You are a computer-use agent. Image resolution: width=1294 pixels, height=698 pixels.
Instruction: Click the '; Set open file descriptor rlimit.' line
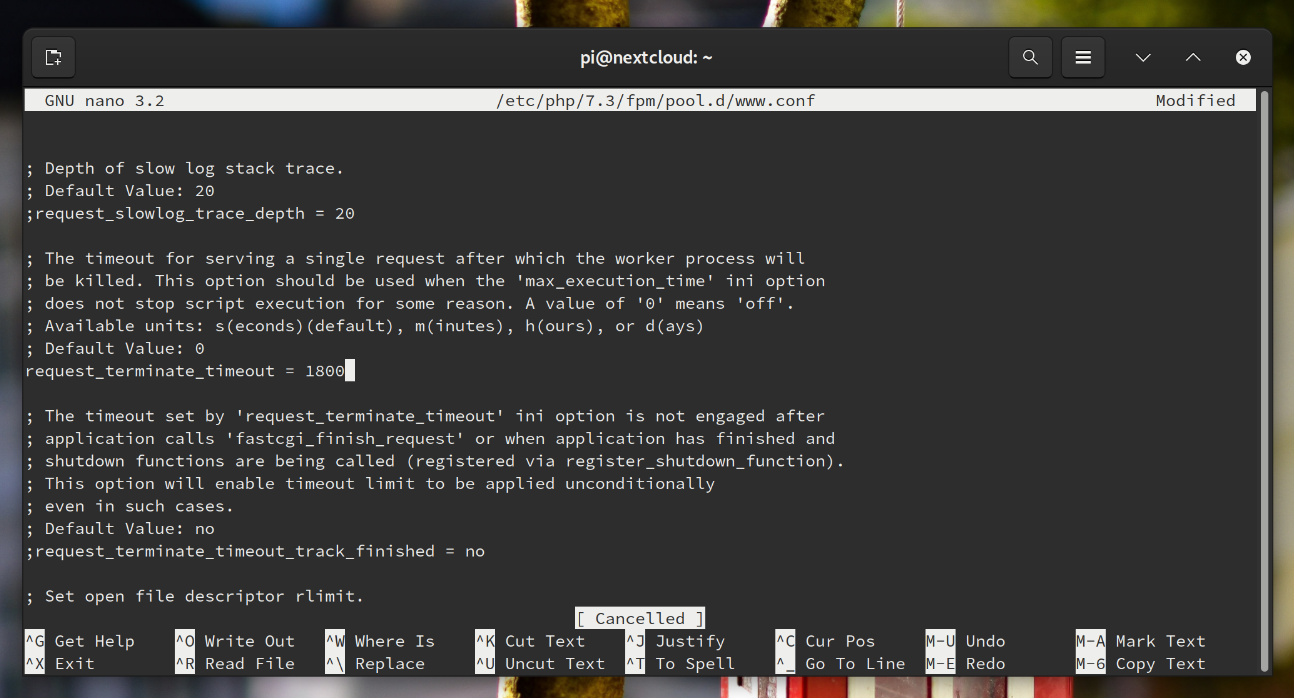click(195, 596)
